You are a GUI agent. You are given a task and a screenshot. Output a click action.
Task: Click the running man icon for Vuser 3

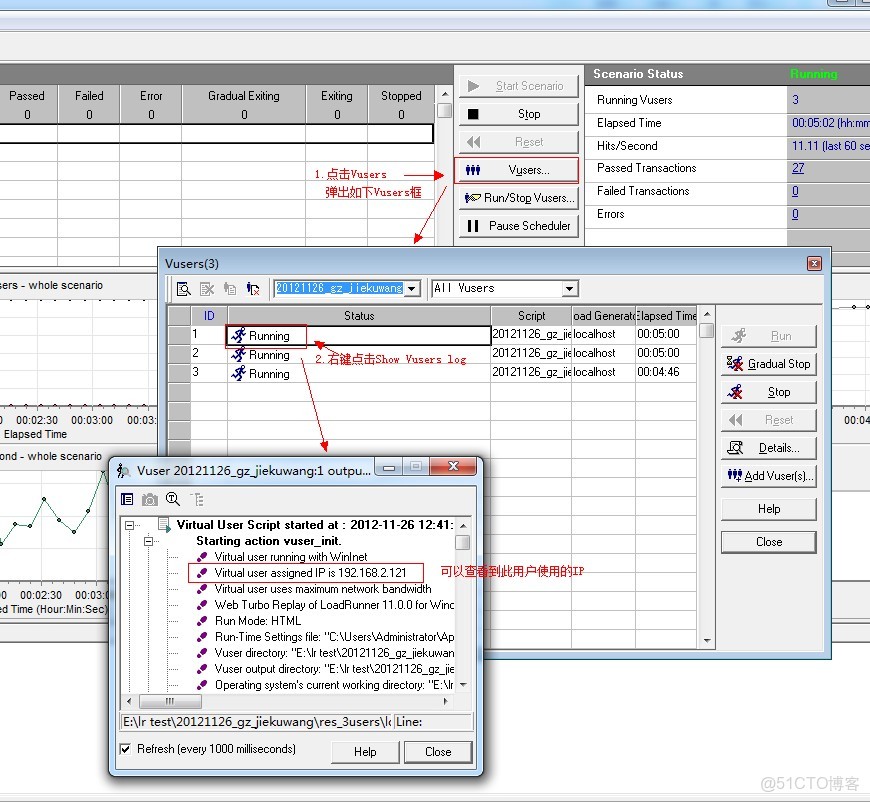pos(237,373)
